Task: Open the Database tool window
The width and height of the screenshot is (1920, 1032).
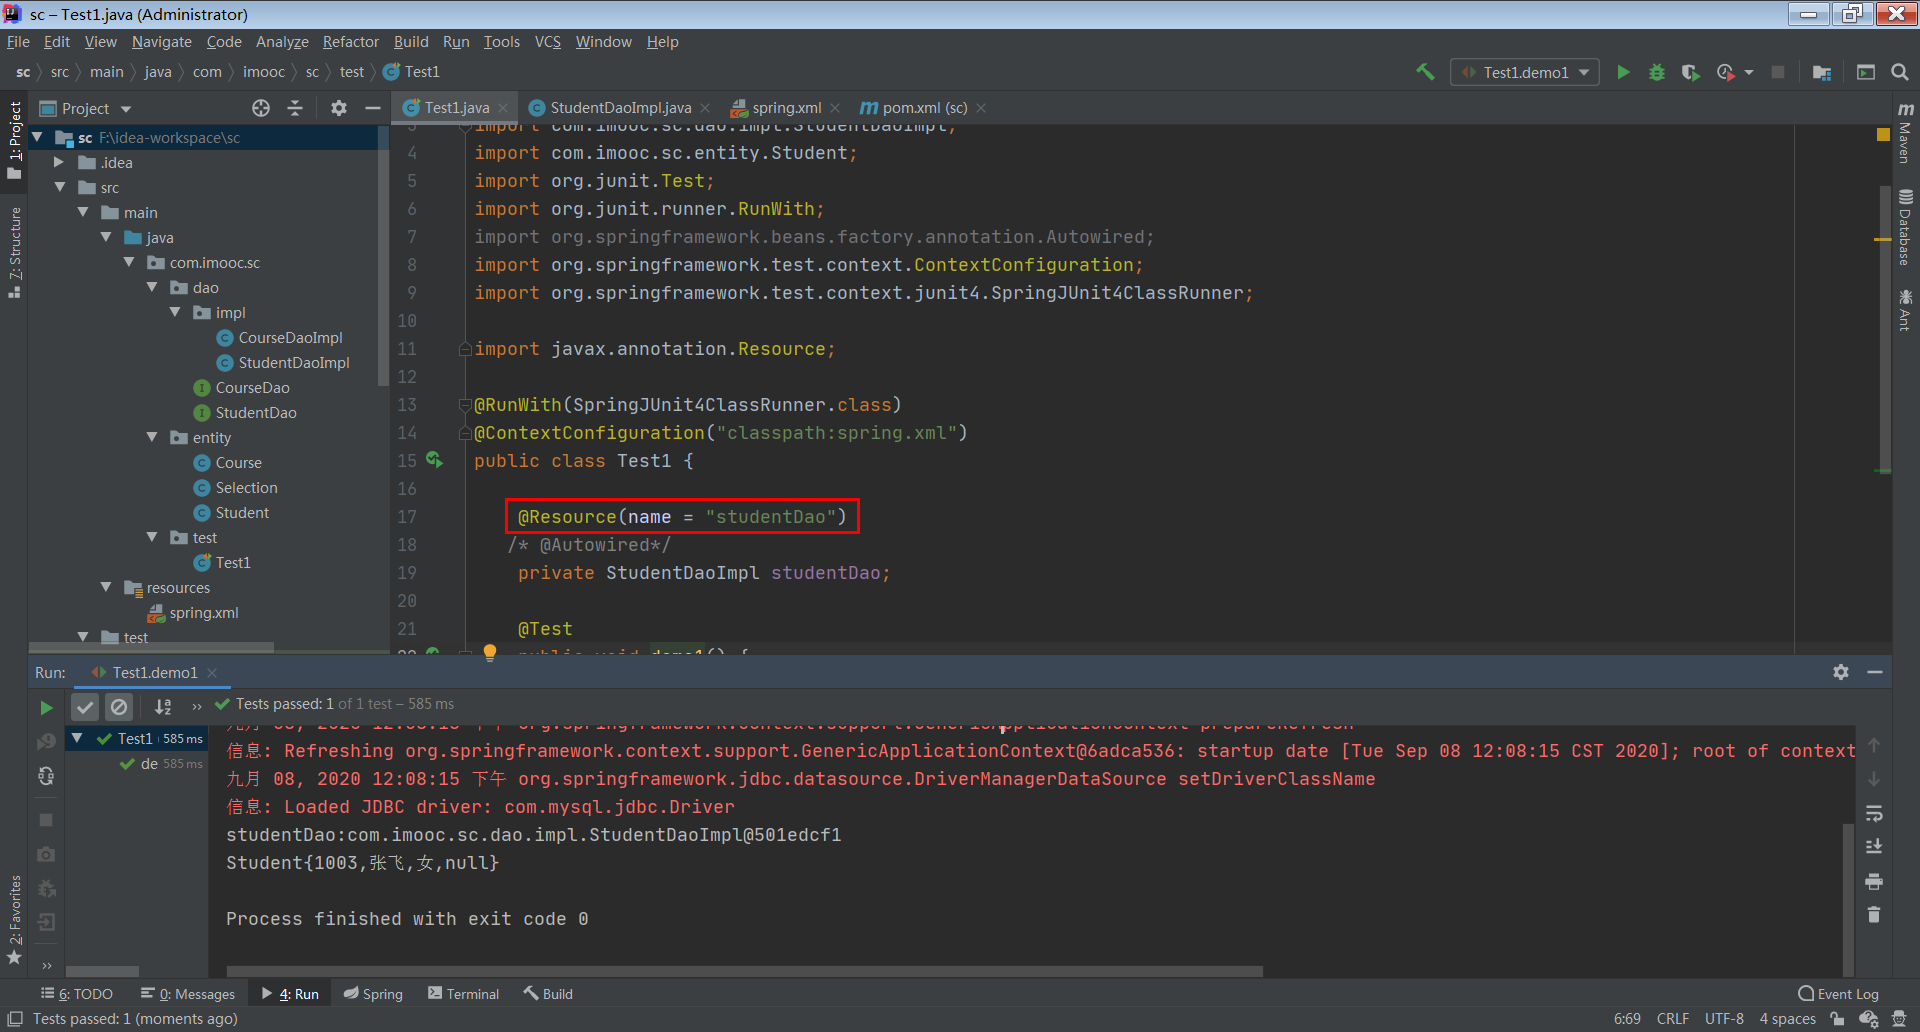Action: [x=1905, y=228]
